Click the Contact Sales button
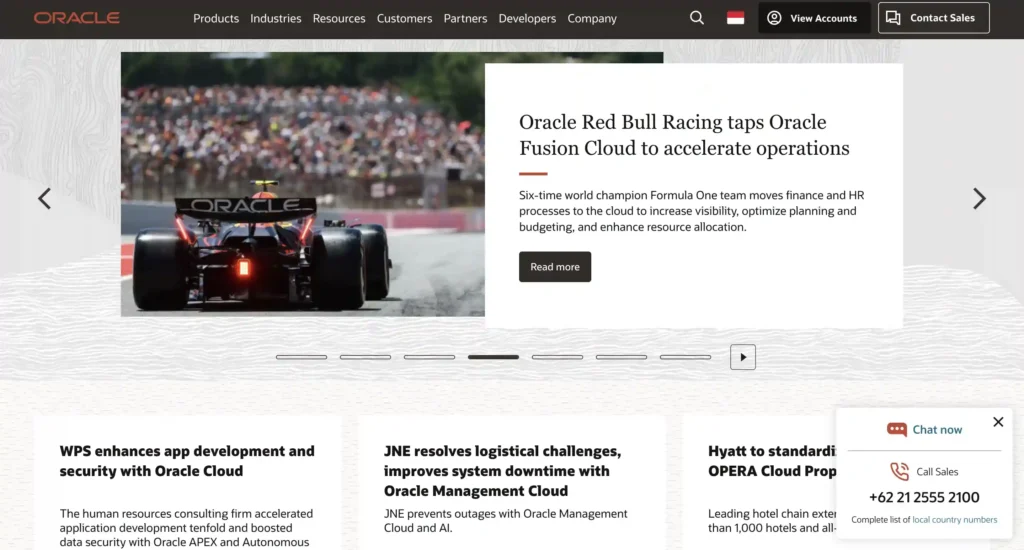 coord(933,18)
